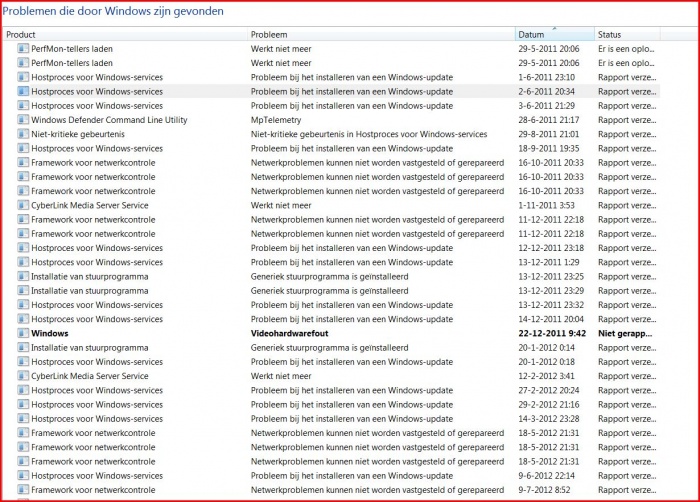Click 'Niet-kritieke gebeurtenis in Hostproces voor Windows-services'
Image resolution: width=700 pixels, height=502 pixels.
point(369,134)
